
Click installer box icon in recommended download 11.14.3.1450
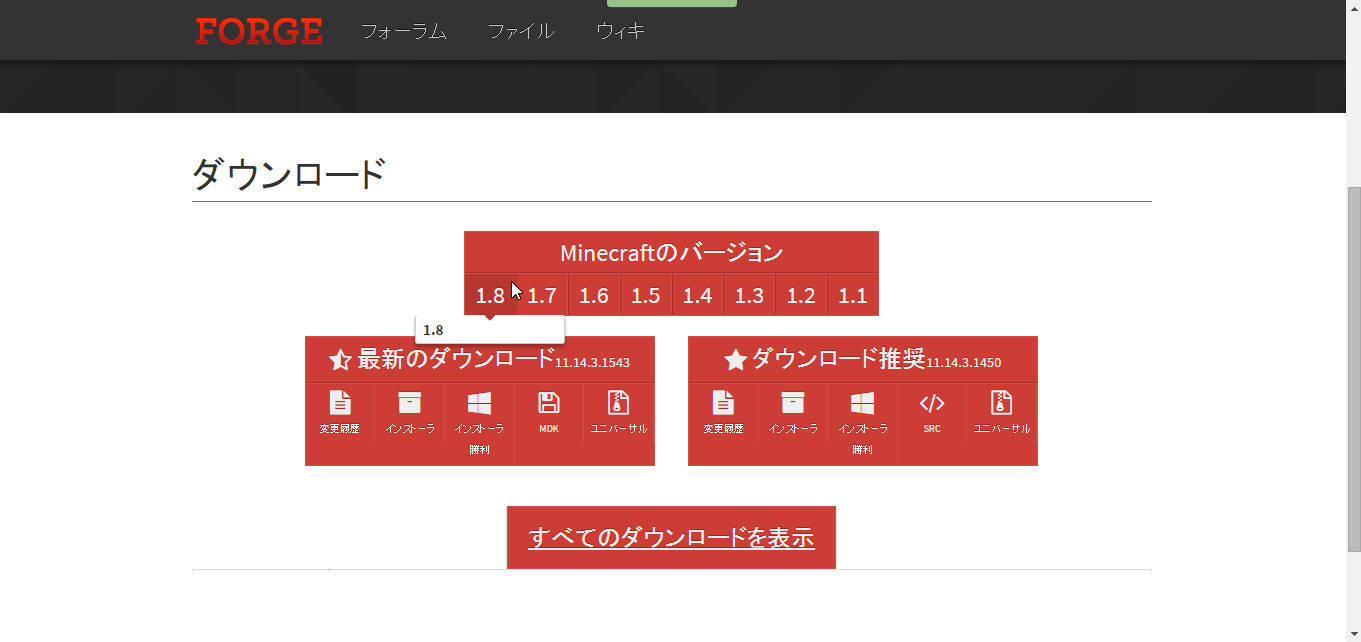coord(793,403)
